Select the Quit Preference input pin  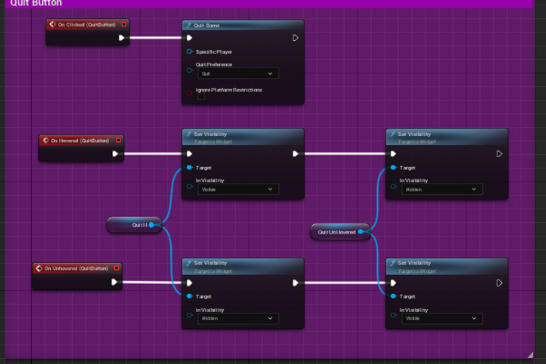click(x=189, y=70)
